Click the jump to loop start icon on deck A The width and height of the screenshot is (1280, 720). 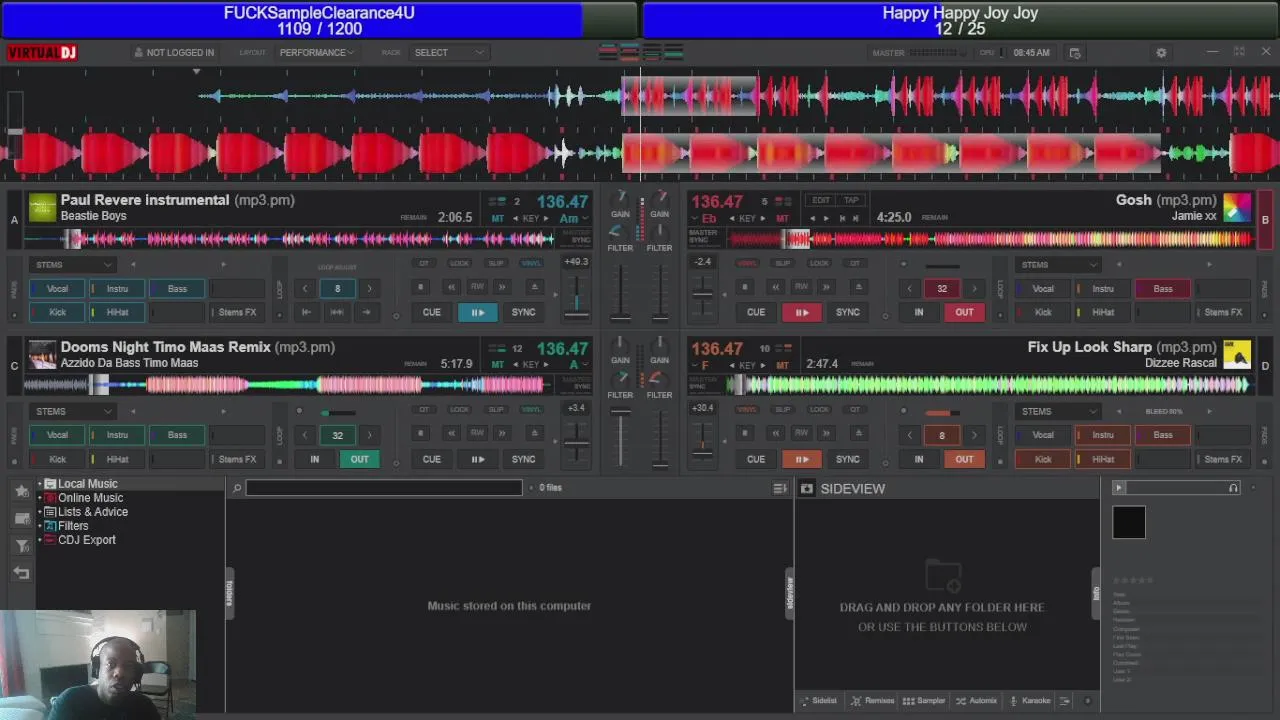306,312
